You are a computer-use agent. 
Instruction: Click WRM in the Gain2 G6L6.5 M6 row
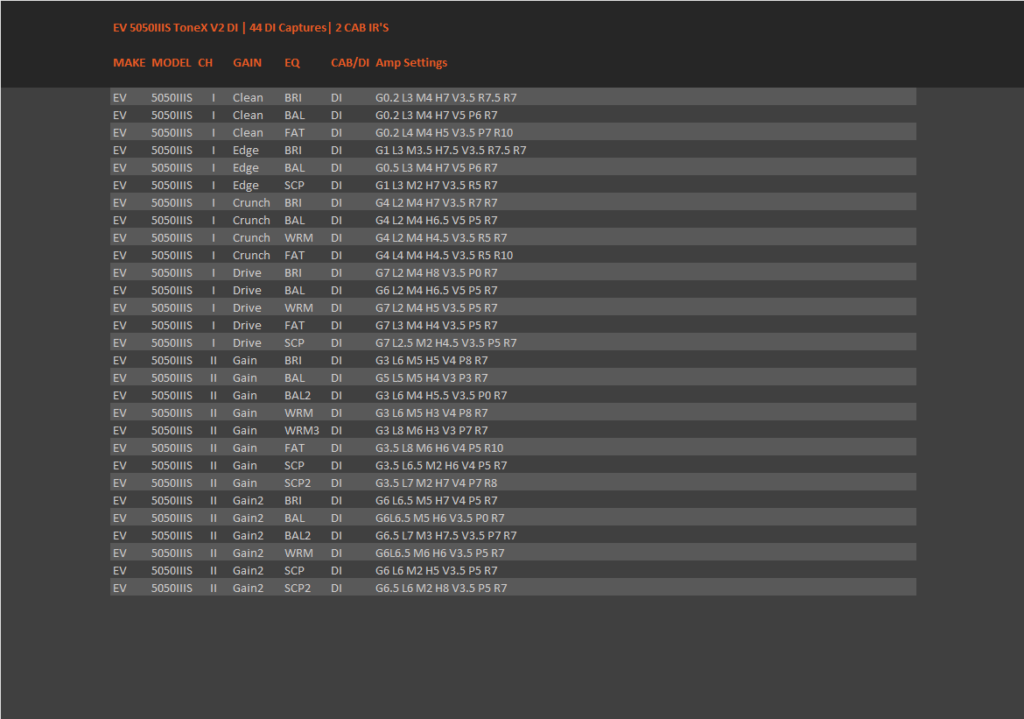[x=298, y=553]
